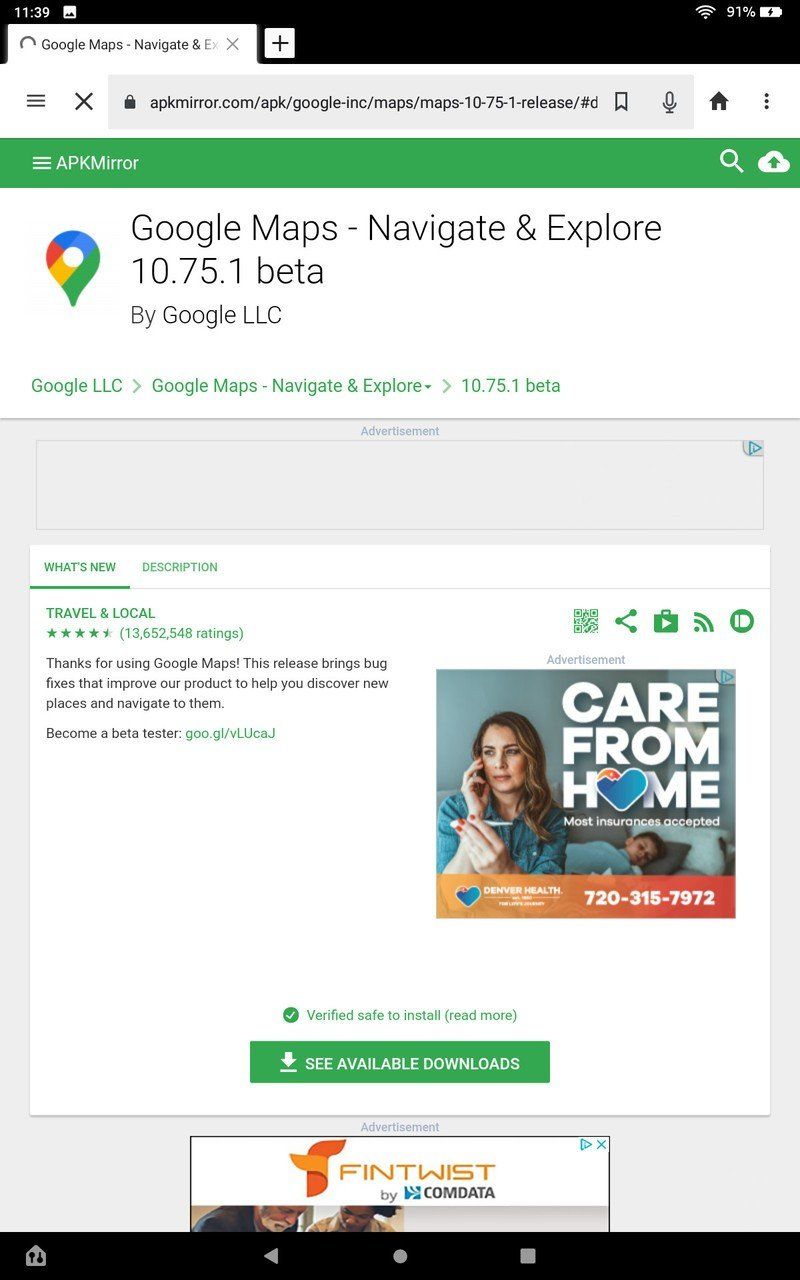Image resolution: width=800 pixels, height=1280 pixels.
Task: Bookmark this page in address bar
Action: (621, 102)
